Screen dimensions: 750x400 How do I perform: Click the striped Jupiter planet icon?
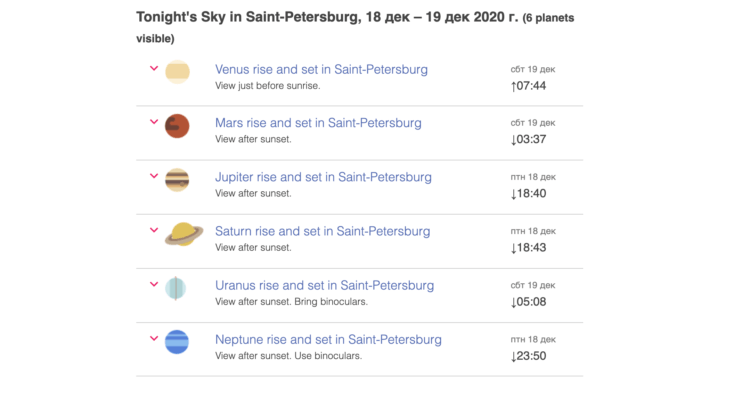[177, 180]
